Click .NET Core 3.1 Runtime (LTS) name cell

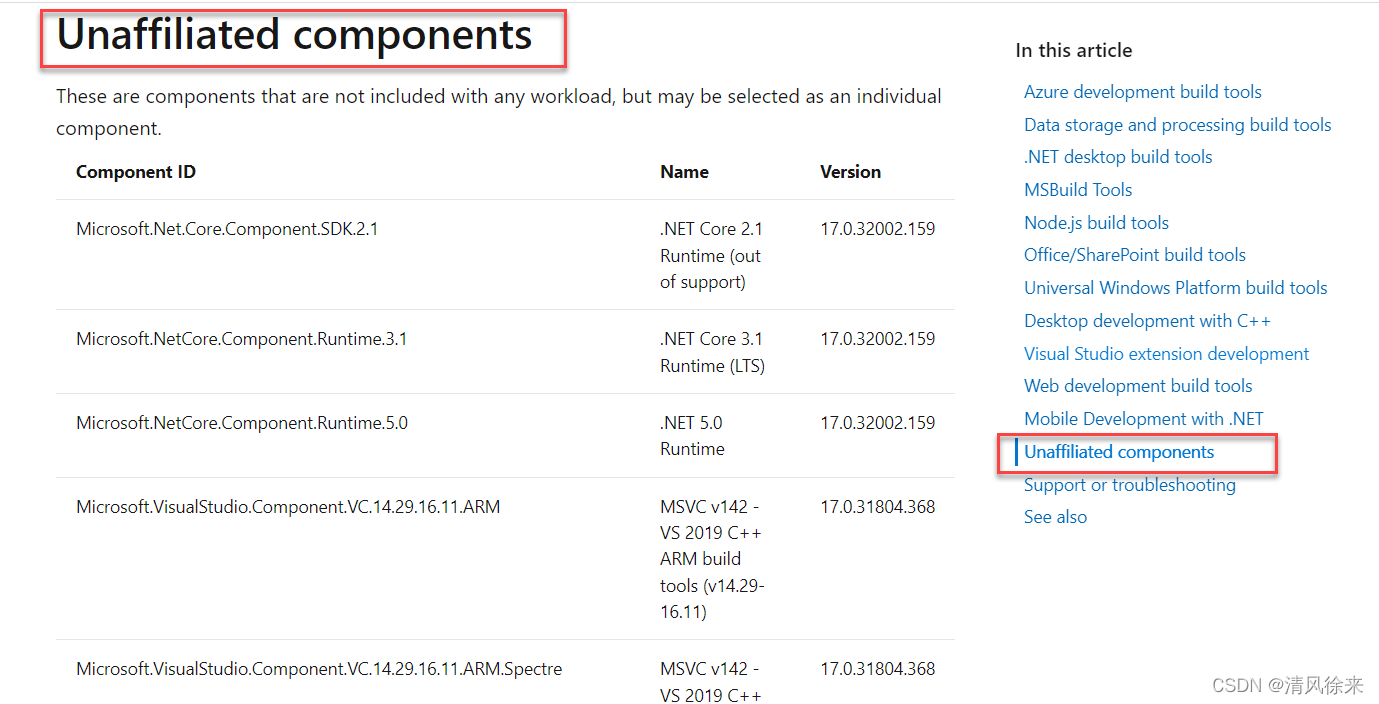pos(712,352)
